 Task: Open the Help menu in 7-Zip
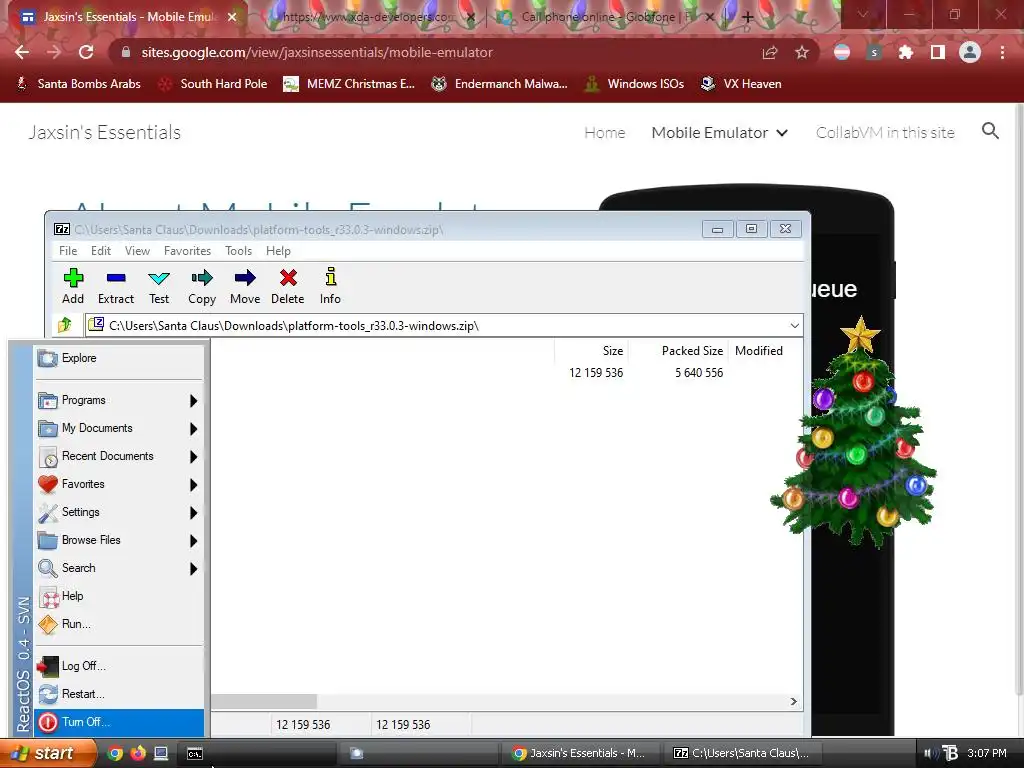tap(278, 251)
